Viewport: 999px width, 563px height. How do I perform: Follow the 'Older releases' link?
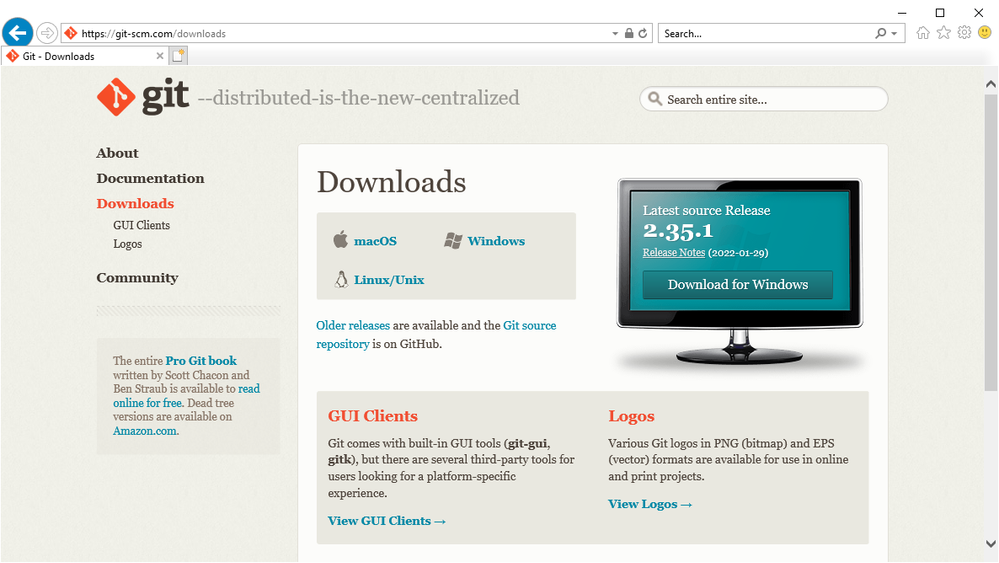353,325
